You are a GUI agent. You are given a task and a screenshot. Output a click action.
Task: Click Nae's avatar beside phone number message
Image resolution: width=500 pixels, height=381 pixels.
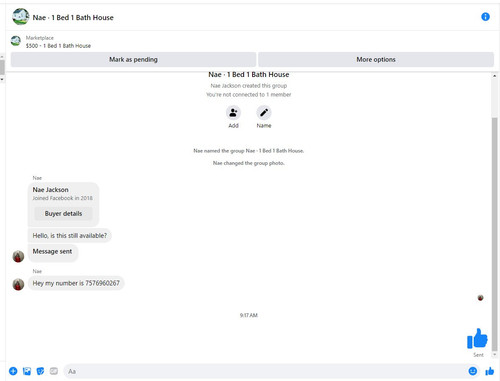click(18, 284)
